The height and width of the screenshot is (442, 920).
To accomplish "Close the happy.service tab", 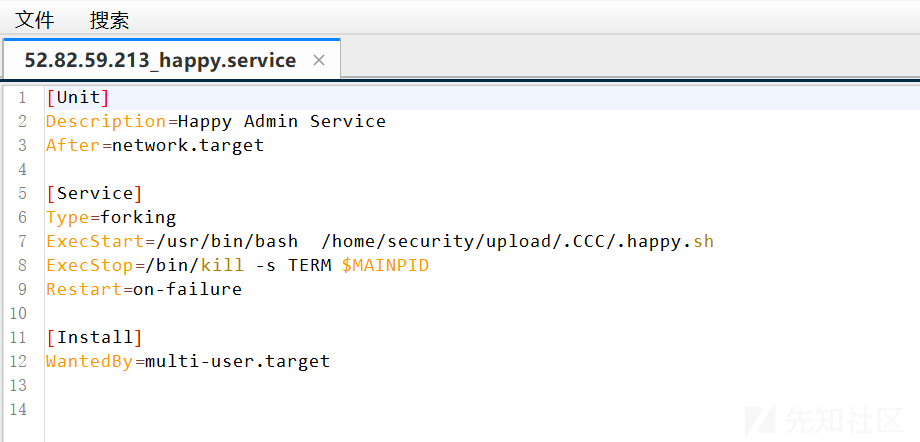I will [319, 60].
